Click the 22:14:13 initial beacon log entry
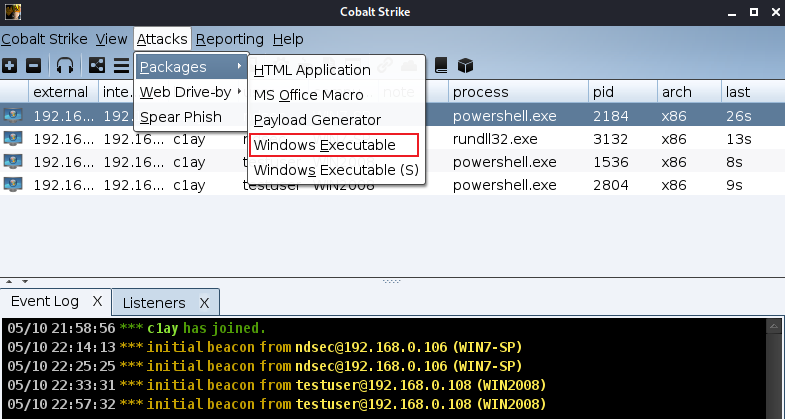The height and width of the screenshot is (419, 785). pyautogui.click(x=265, y=347)
